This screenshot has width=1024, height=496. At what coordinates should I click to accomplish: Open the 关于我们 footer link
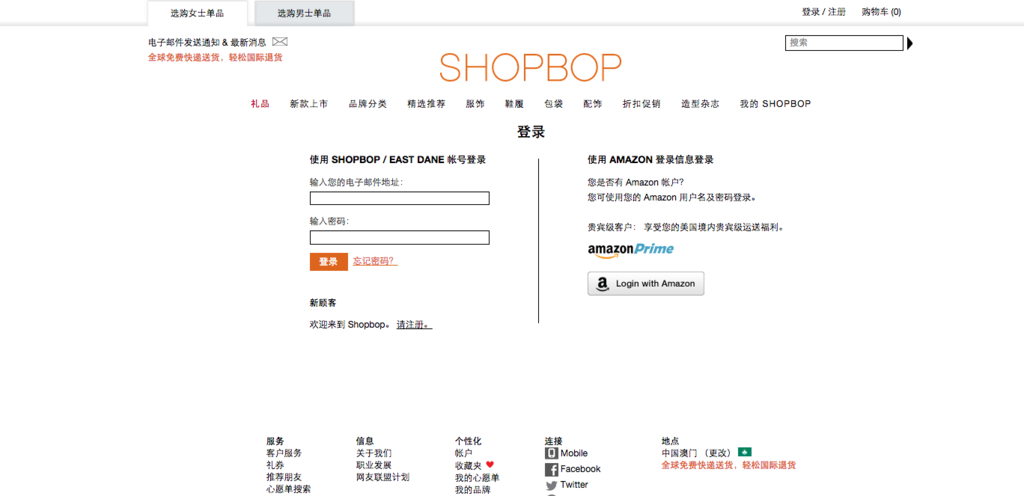point(374,453)
